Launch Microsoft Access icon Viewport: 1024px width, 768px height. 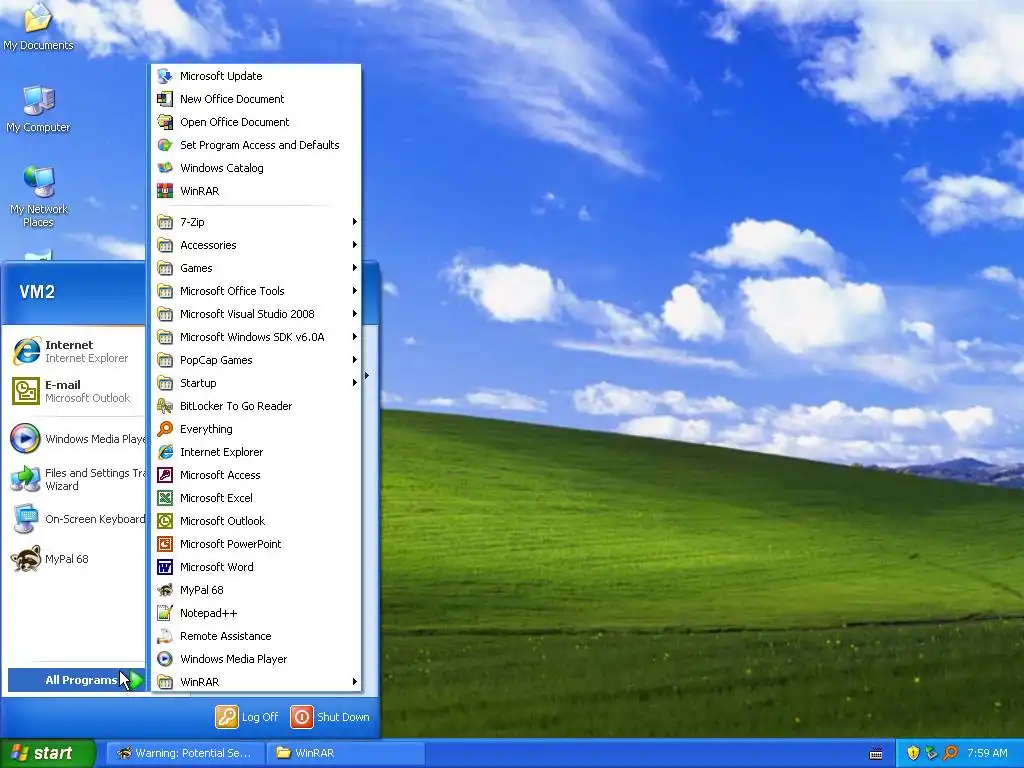point(165,475)
